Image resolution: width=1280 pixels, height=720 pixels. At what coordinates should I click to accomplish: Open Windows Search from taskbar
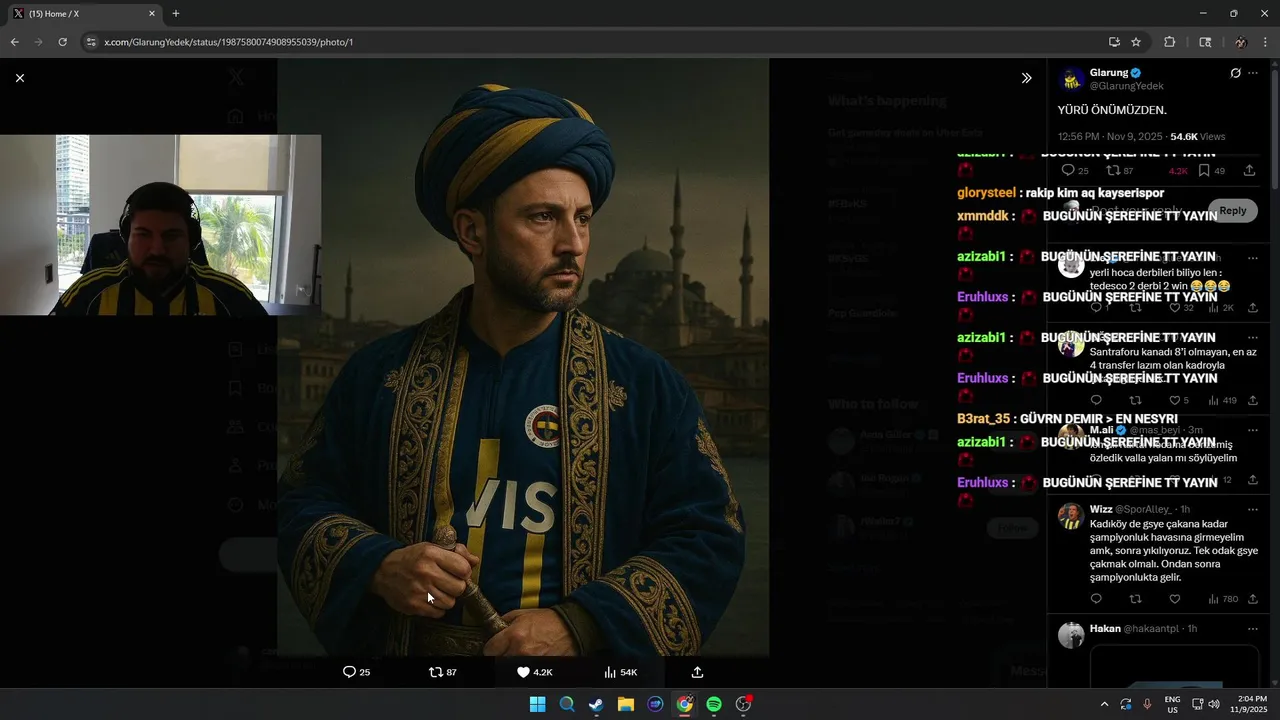(567, 704)
